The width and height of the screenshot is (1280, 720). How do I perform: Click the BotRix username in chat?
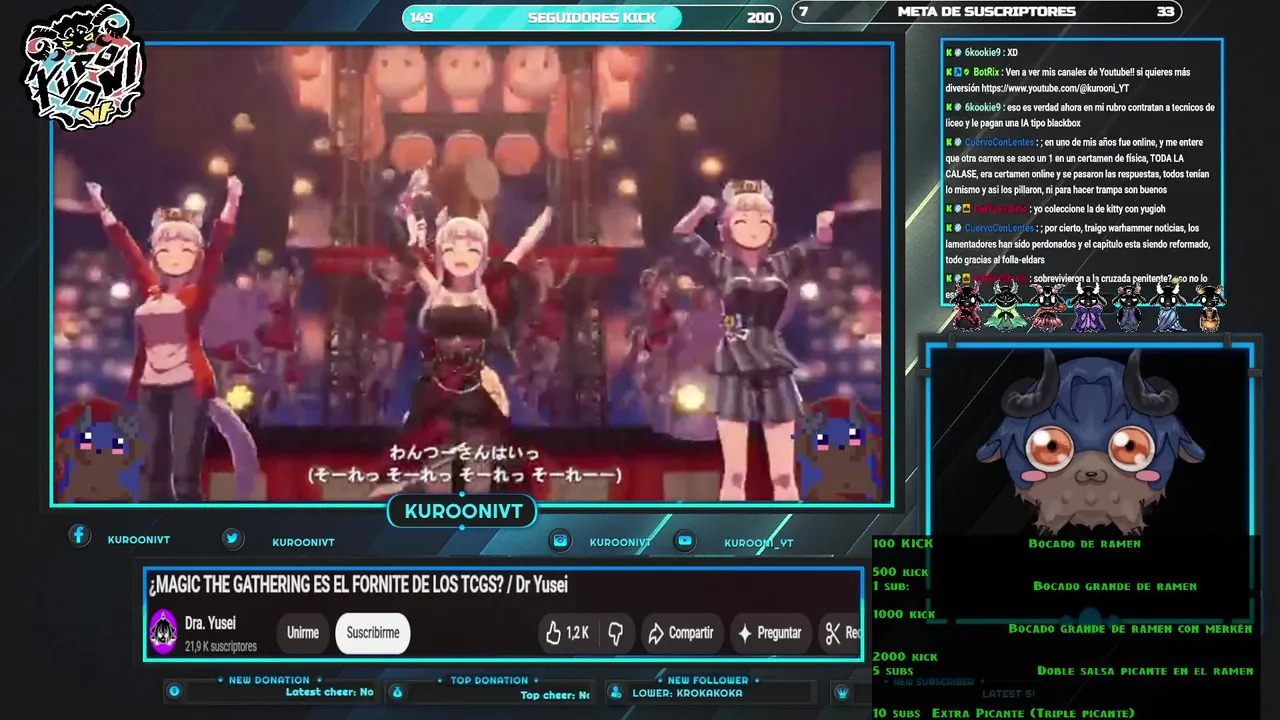coord(986,72)
